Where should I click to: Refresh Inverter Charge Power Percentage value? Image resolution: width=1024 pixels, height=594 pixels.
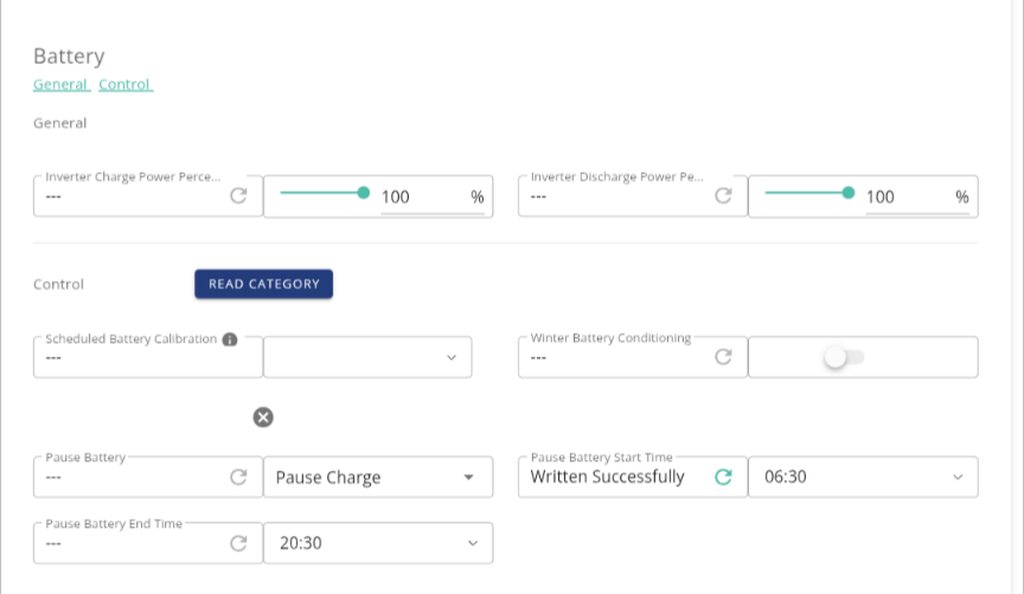coord(238,196)
